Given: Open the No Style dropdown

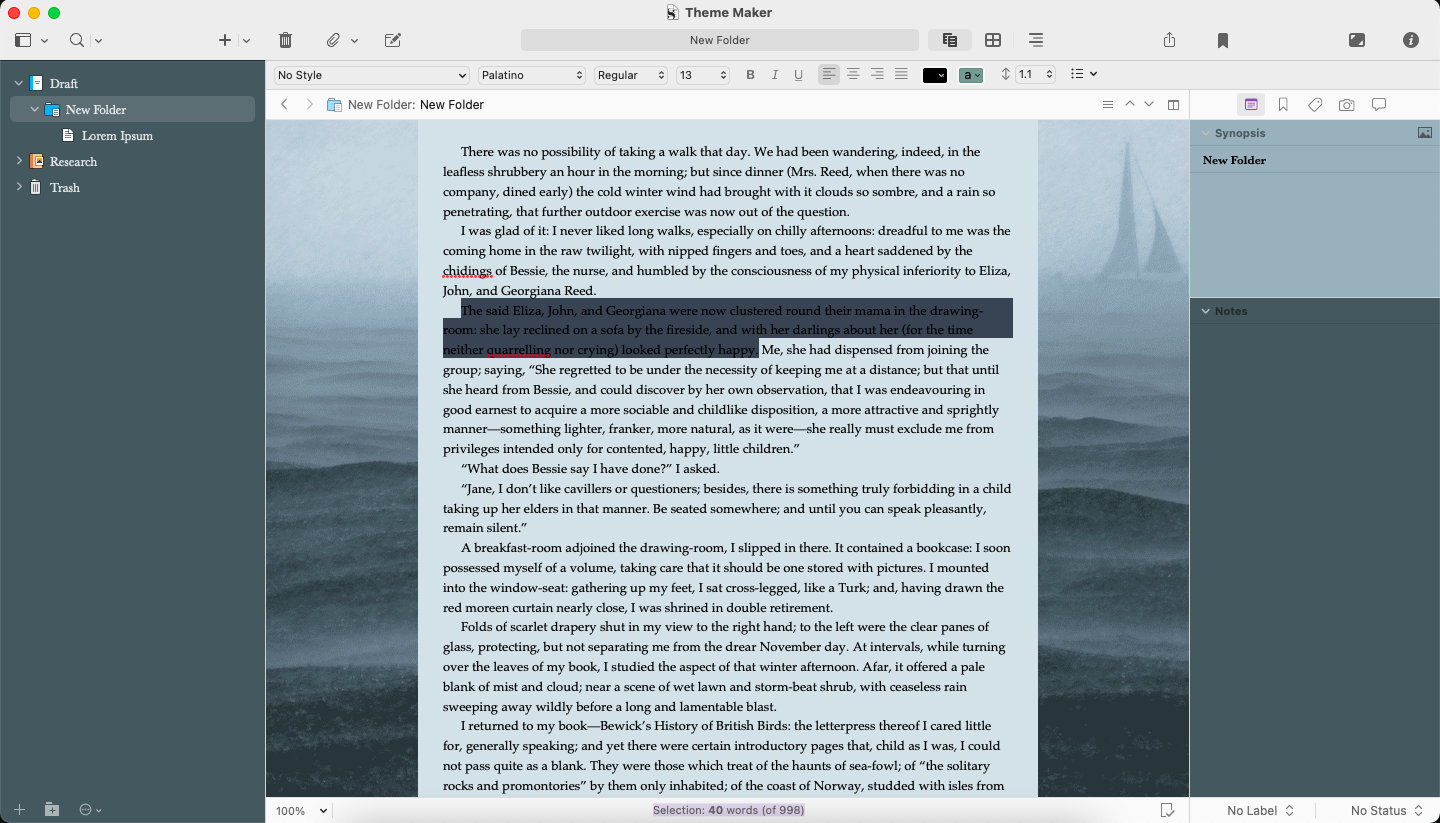Looking at the screenshot, I should click(370, 75).
